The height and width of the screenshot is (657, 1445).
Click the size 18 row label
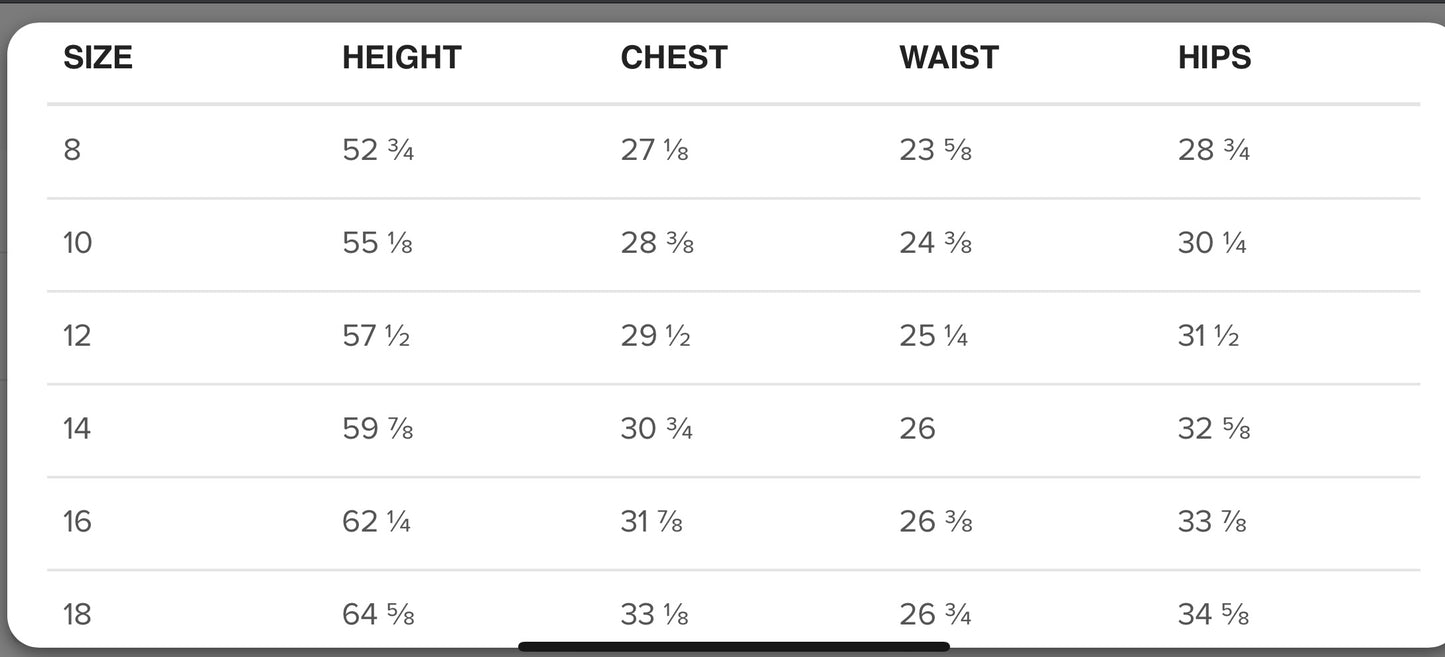tap(77, 614)
